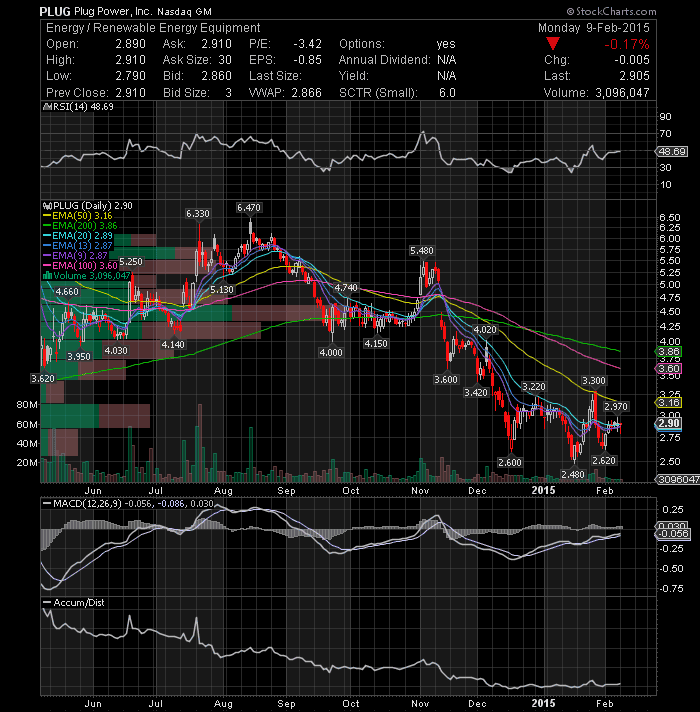Click the -0.056 MACD axis tag
This screenshot has width=700, height=712.
[673, 534]
